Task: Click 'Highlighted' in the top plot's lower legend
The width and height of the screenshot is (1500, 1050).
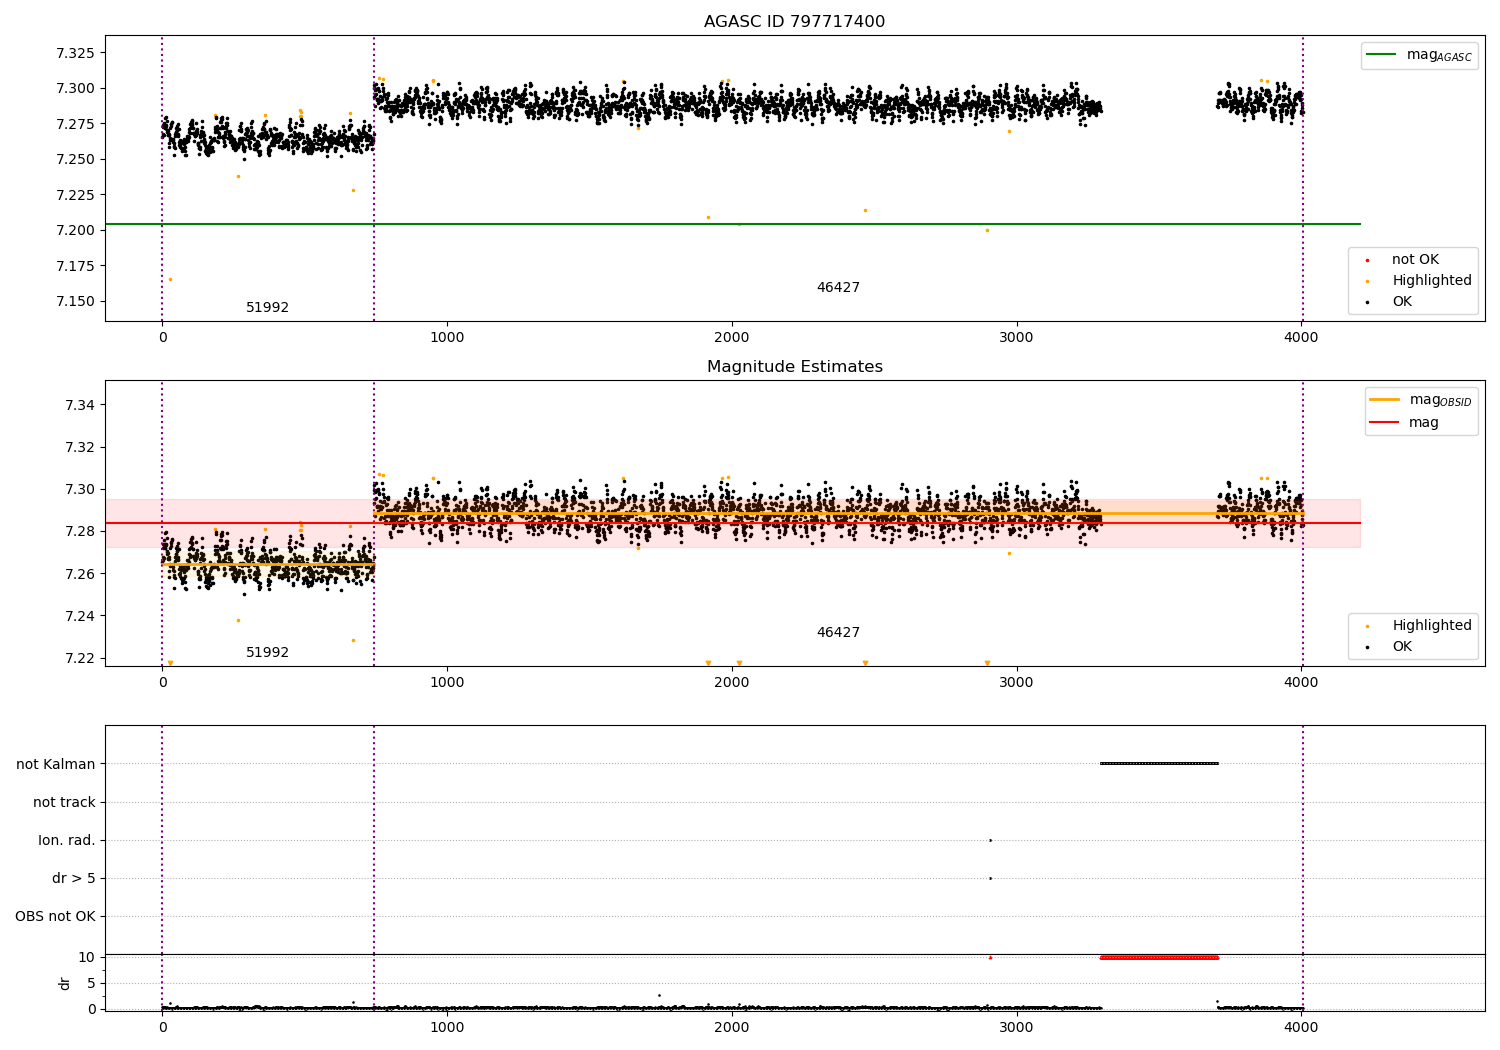Action: pos(1431,281)
